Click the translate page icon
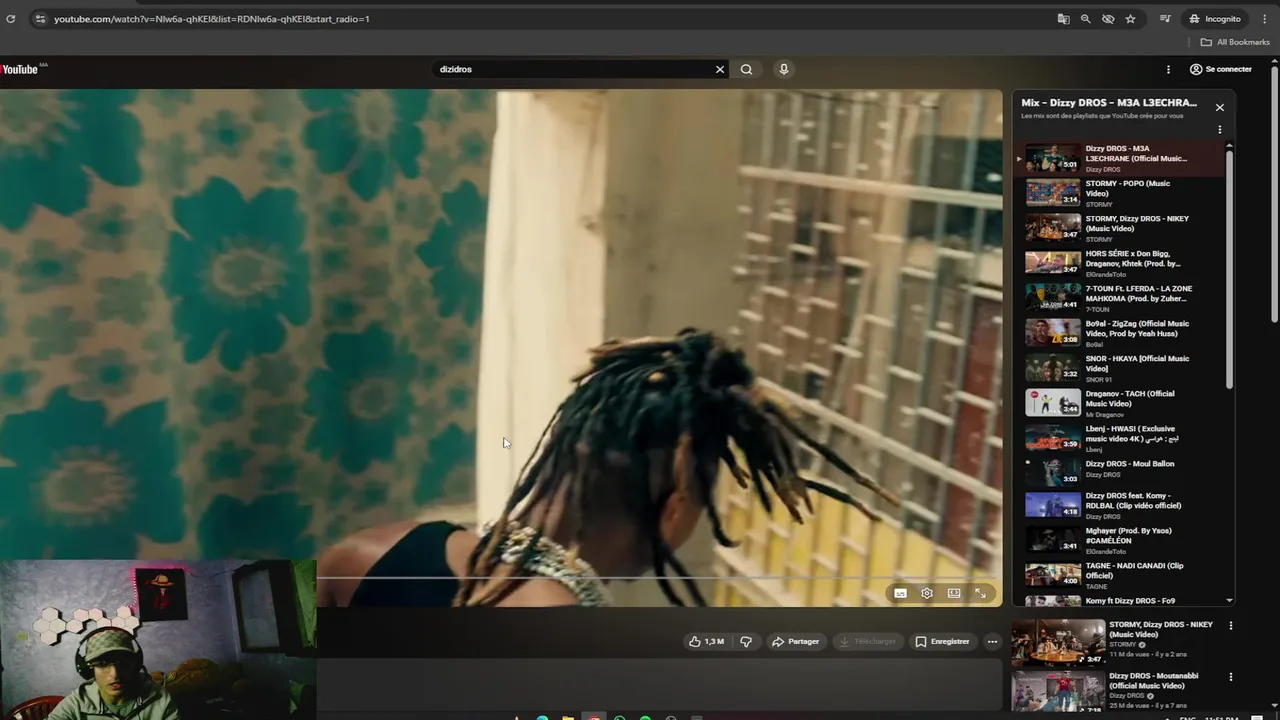 click(1063, 19)
